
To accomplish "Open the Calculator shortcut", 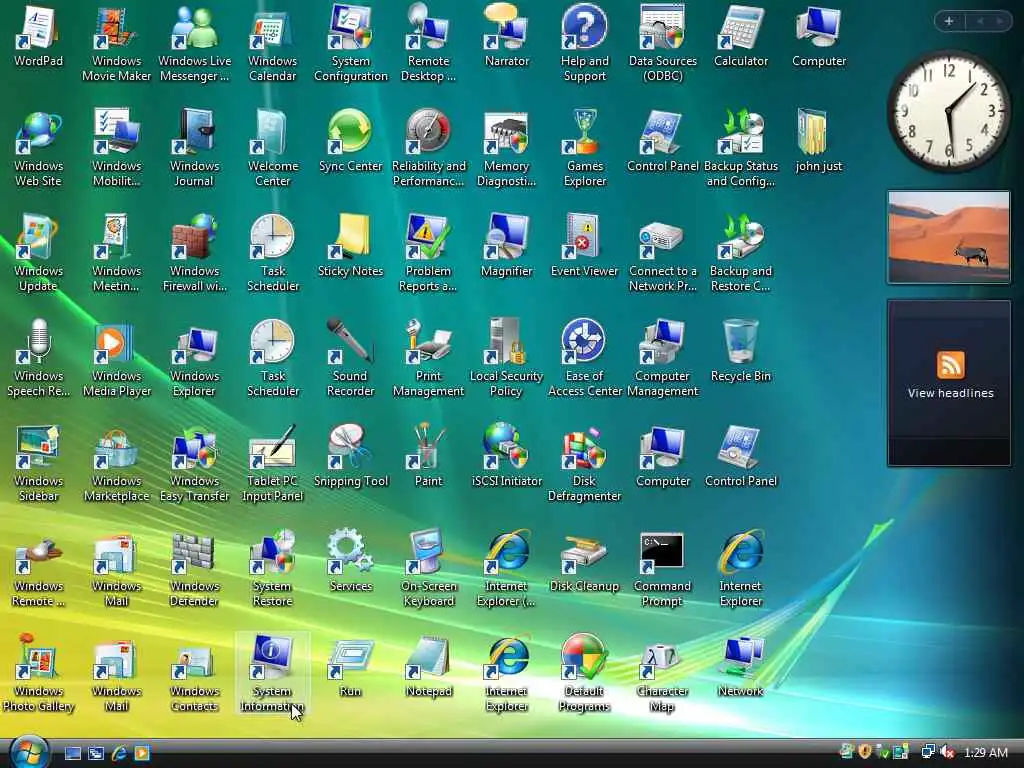I will pyautogui.click(x=741, y=36).
